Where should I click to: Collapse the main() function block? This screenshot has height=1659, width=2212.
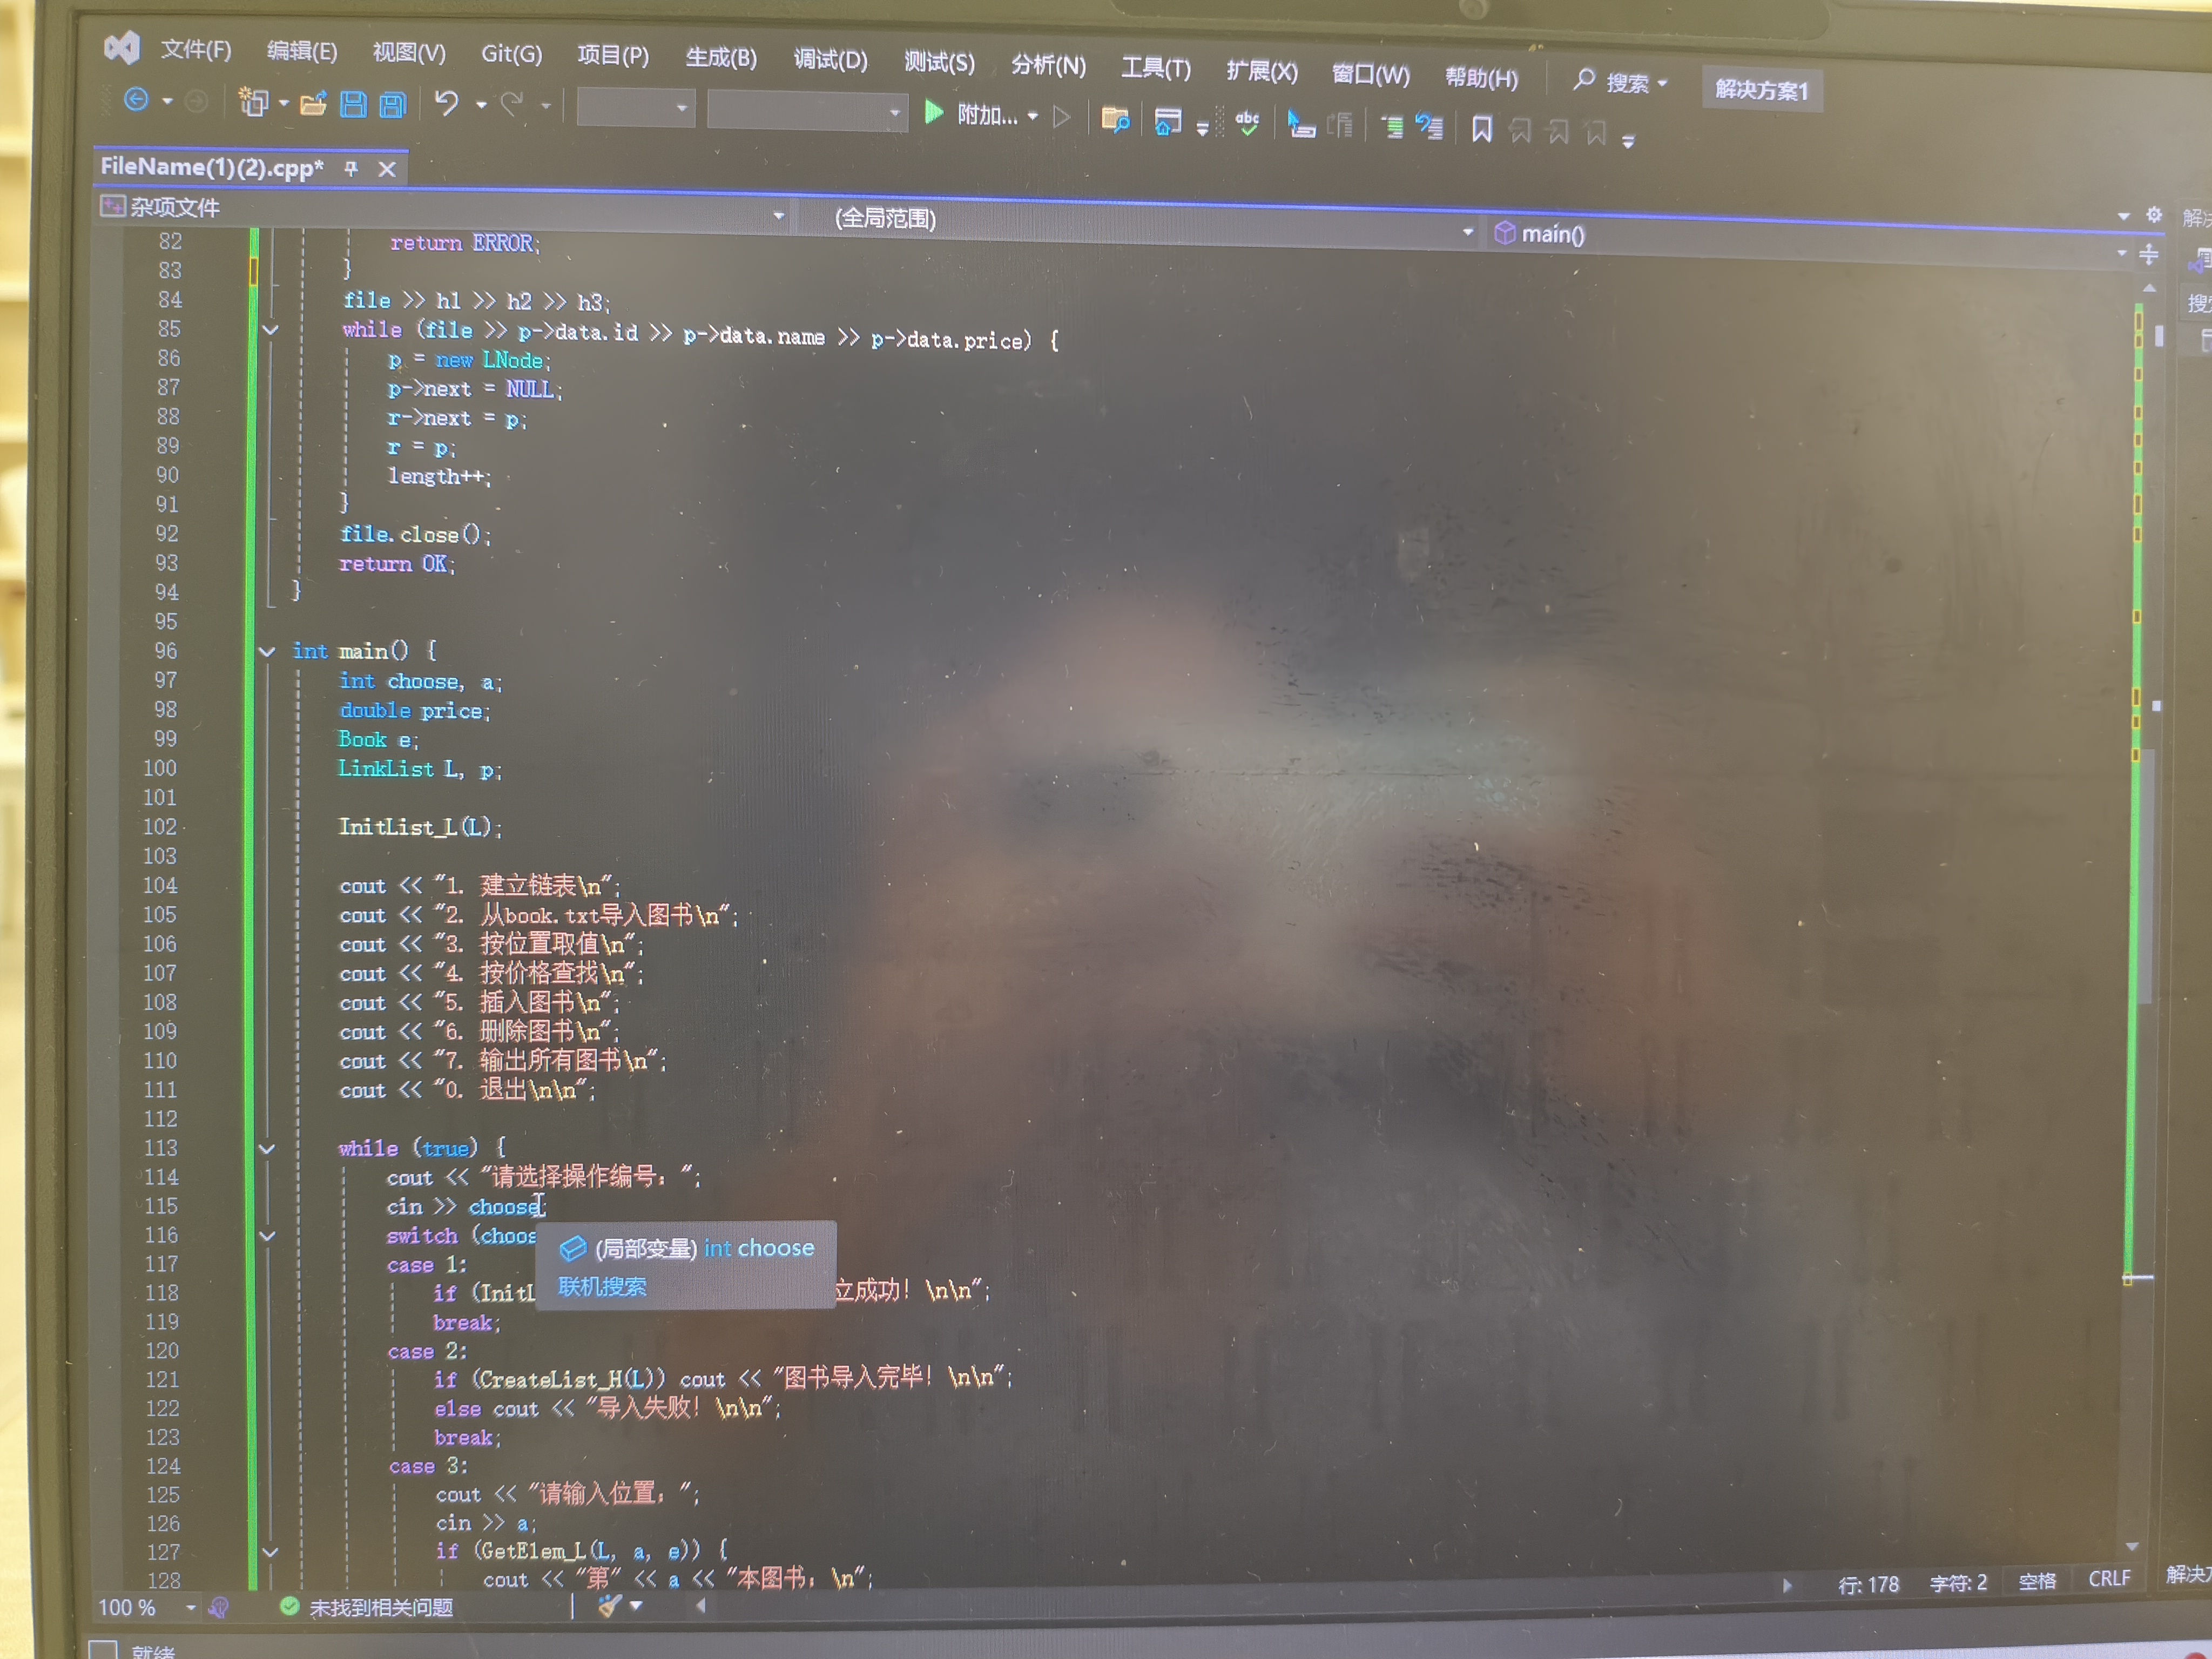[x=267, y=651]
